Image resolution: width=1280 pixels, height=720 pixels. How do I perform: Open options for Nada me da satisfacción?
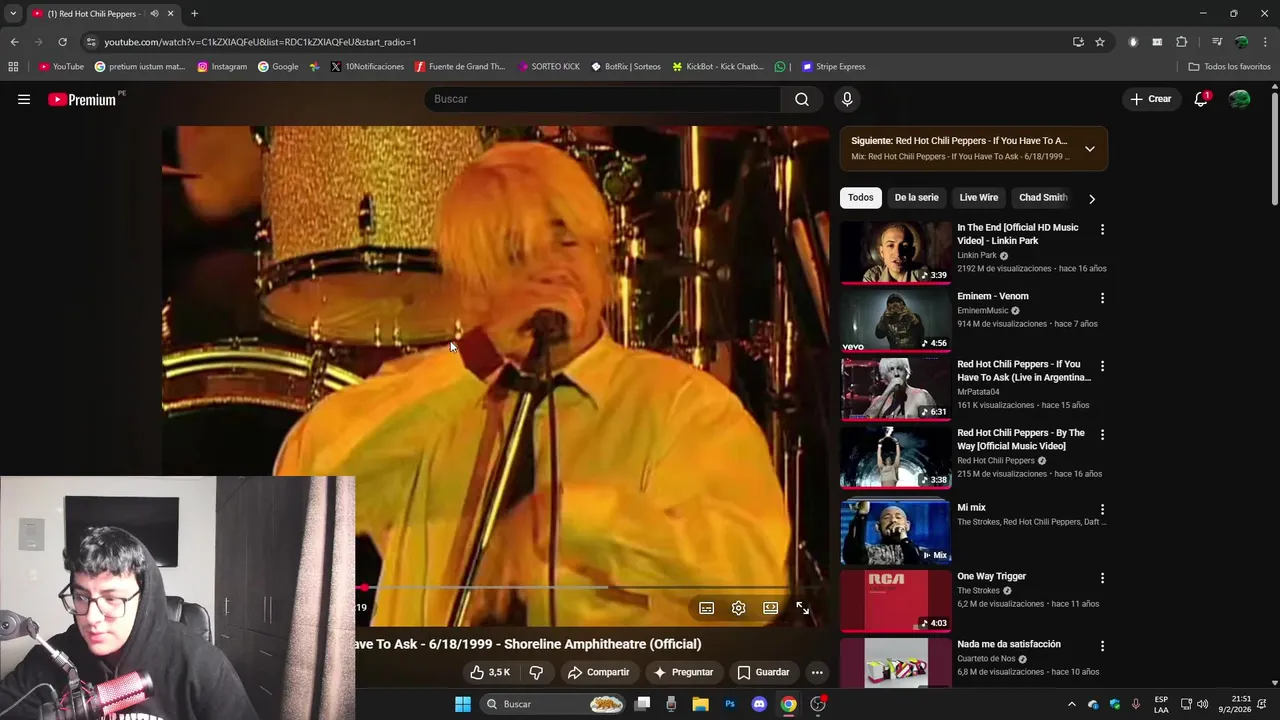point(1102,646)
